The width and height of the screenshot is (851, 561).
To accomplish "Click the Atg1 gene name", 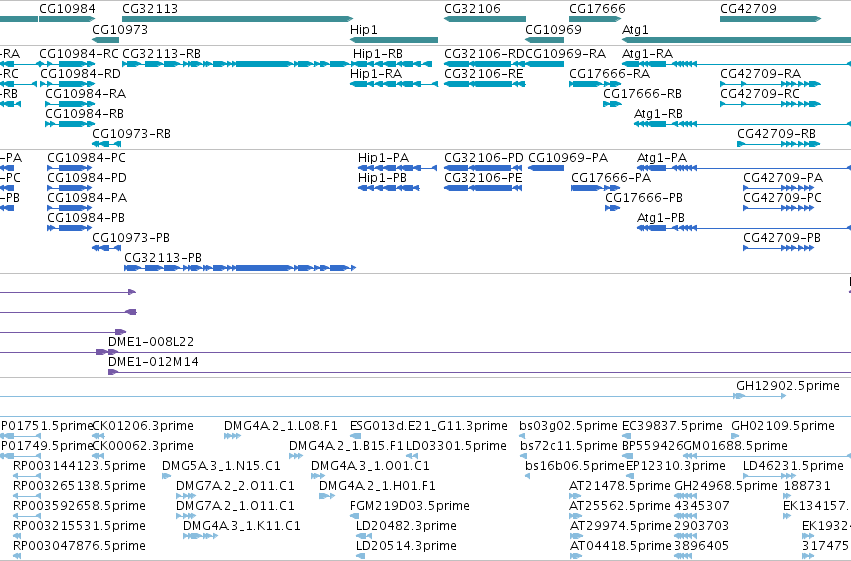I will (x=635, y=29).
